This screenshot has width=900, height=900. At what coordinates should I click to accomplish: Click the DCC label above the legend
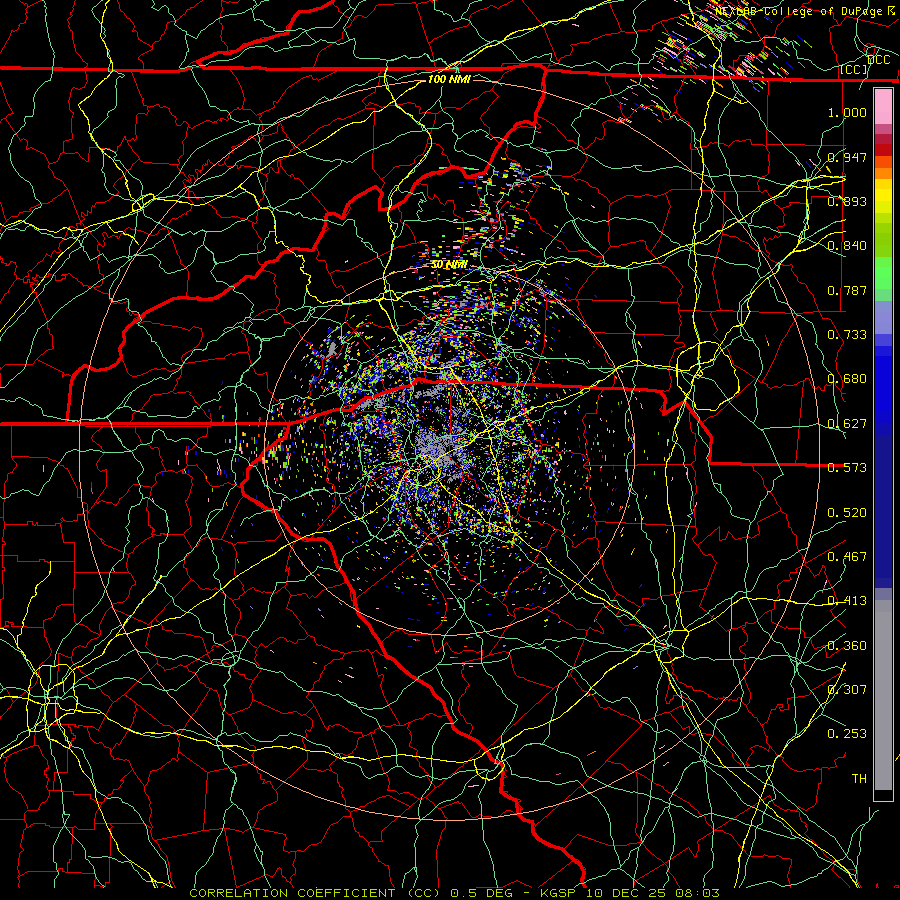(878, 60)
